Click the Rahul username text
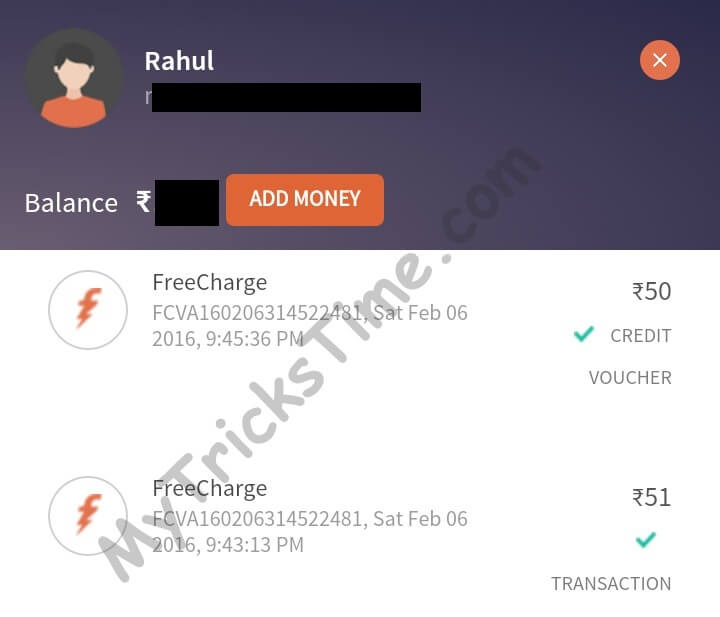The height and width of the screenshot is (617, 720). point(179,61)
